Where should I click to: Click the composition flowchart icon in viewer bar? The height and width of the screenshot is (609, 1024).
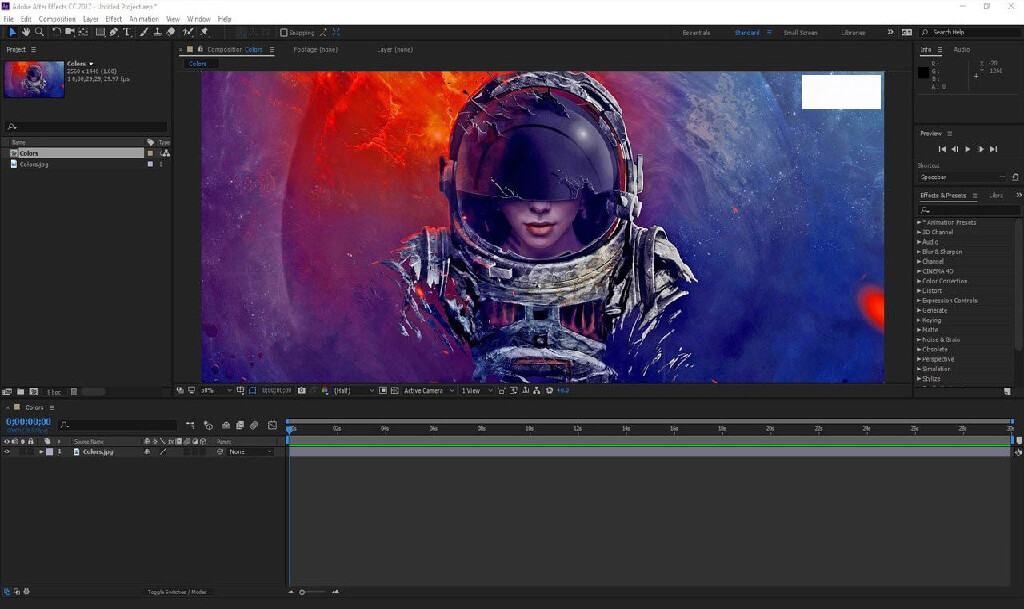537,390
